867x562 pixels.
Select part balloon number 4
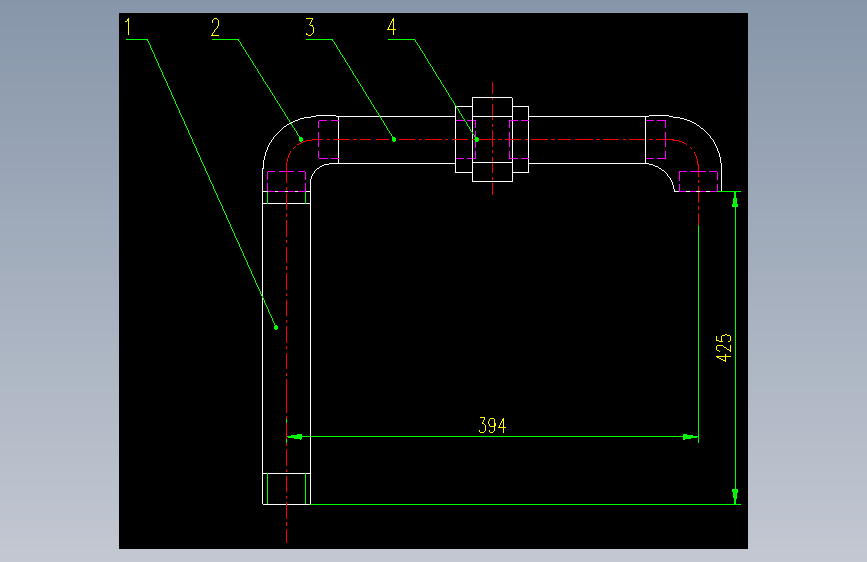pyautogui.click(x=391, y=27)
